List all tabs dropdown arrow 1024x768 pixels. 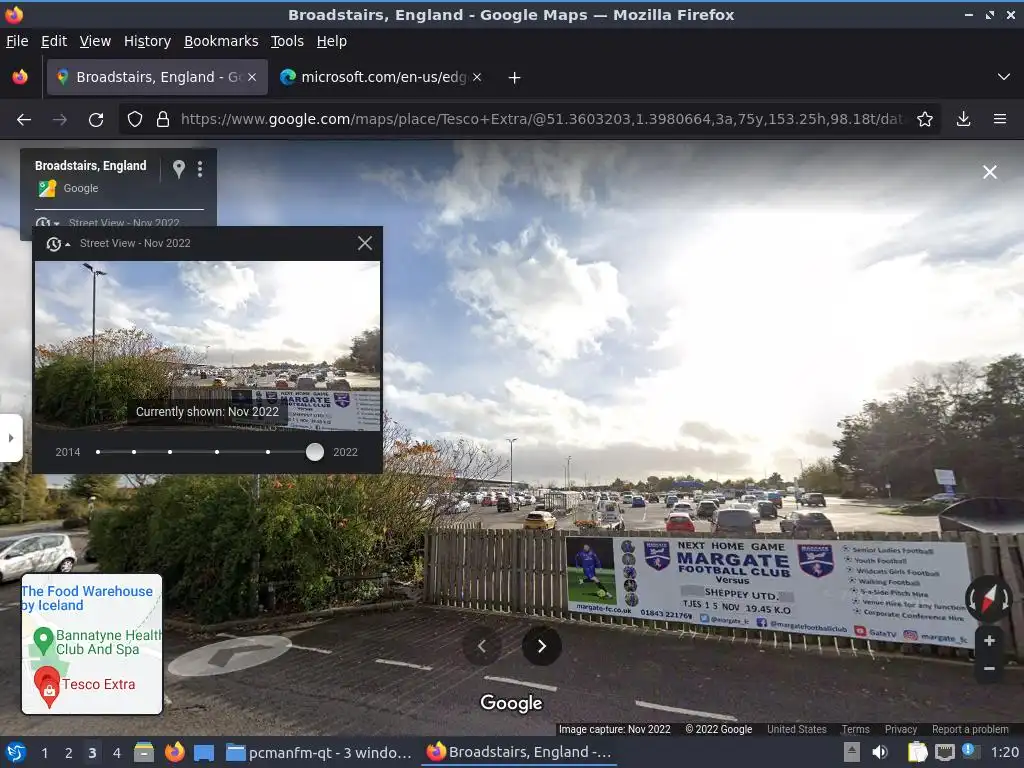tap(1004, 77)
